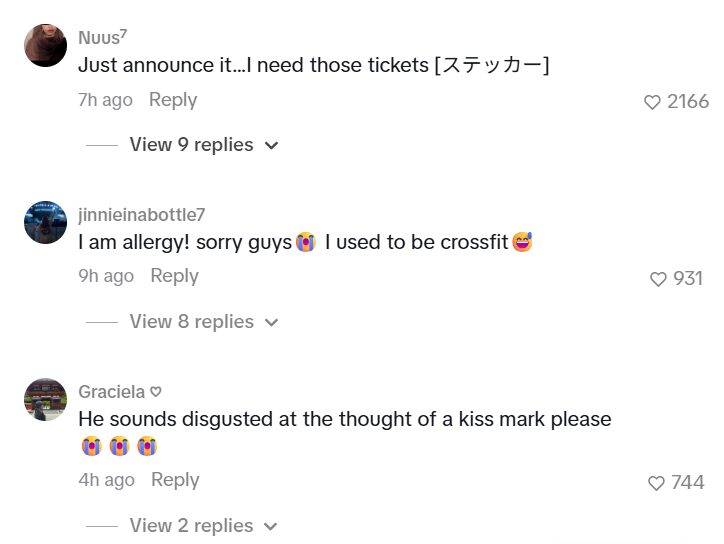
Task: Expand View 9 replies
Action: coord(191,145)
